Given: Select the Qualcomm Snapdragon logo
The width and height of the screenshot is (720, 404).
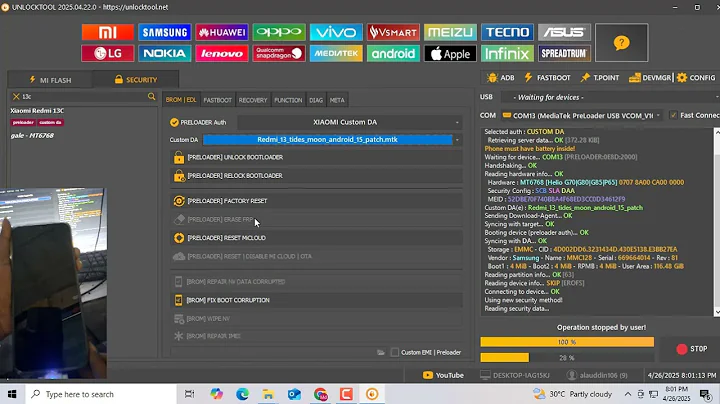Looking at the screenshot, I should [279, 53].
